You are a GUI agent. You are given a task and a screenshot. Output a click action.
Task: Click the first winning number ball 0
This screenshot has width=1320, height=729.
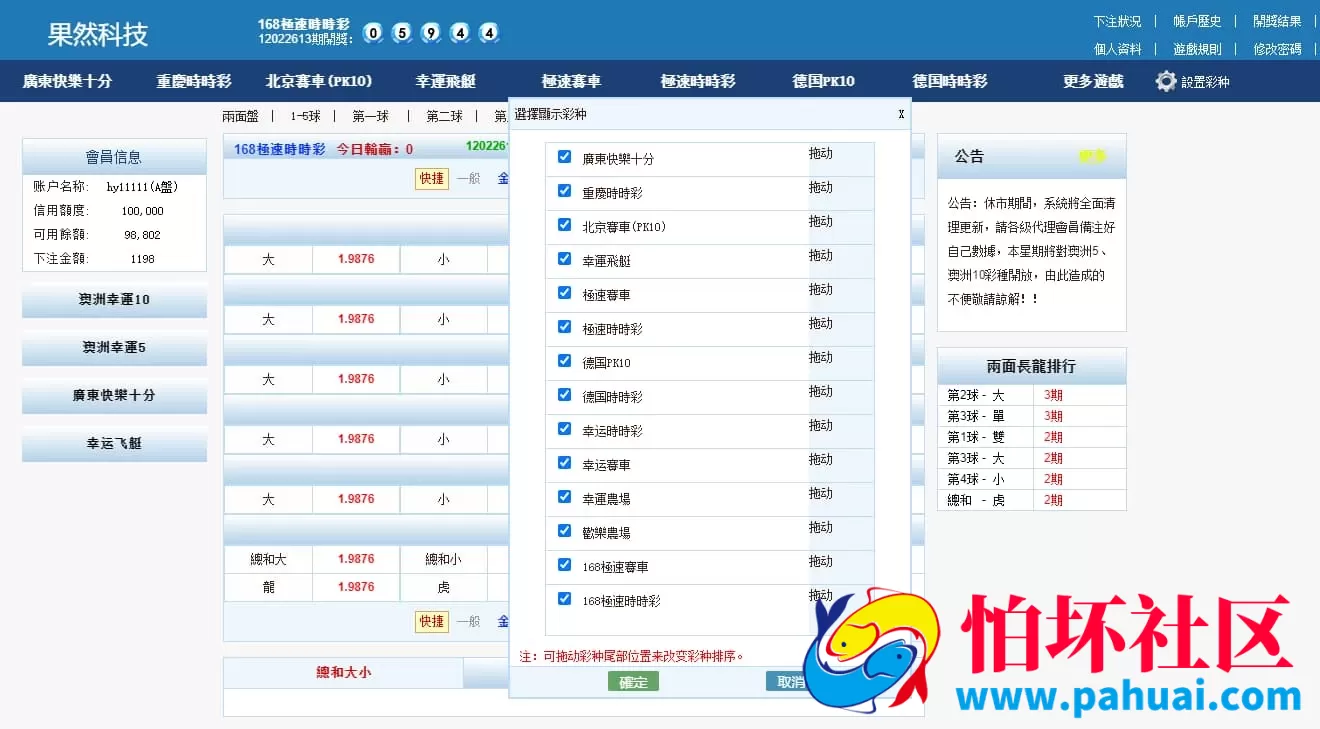(x=372, y=33)
